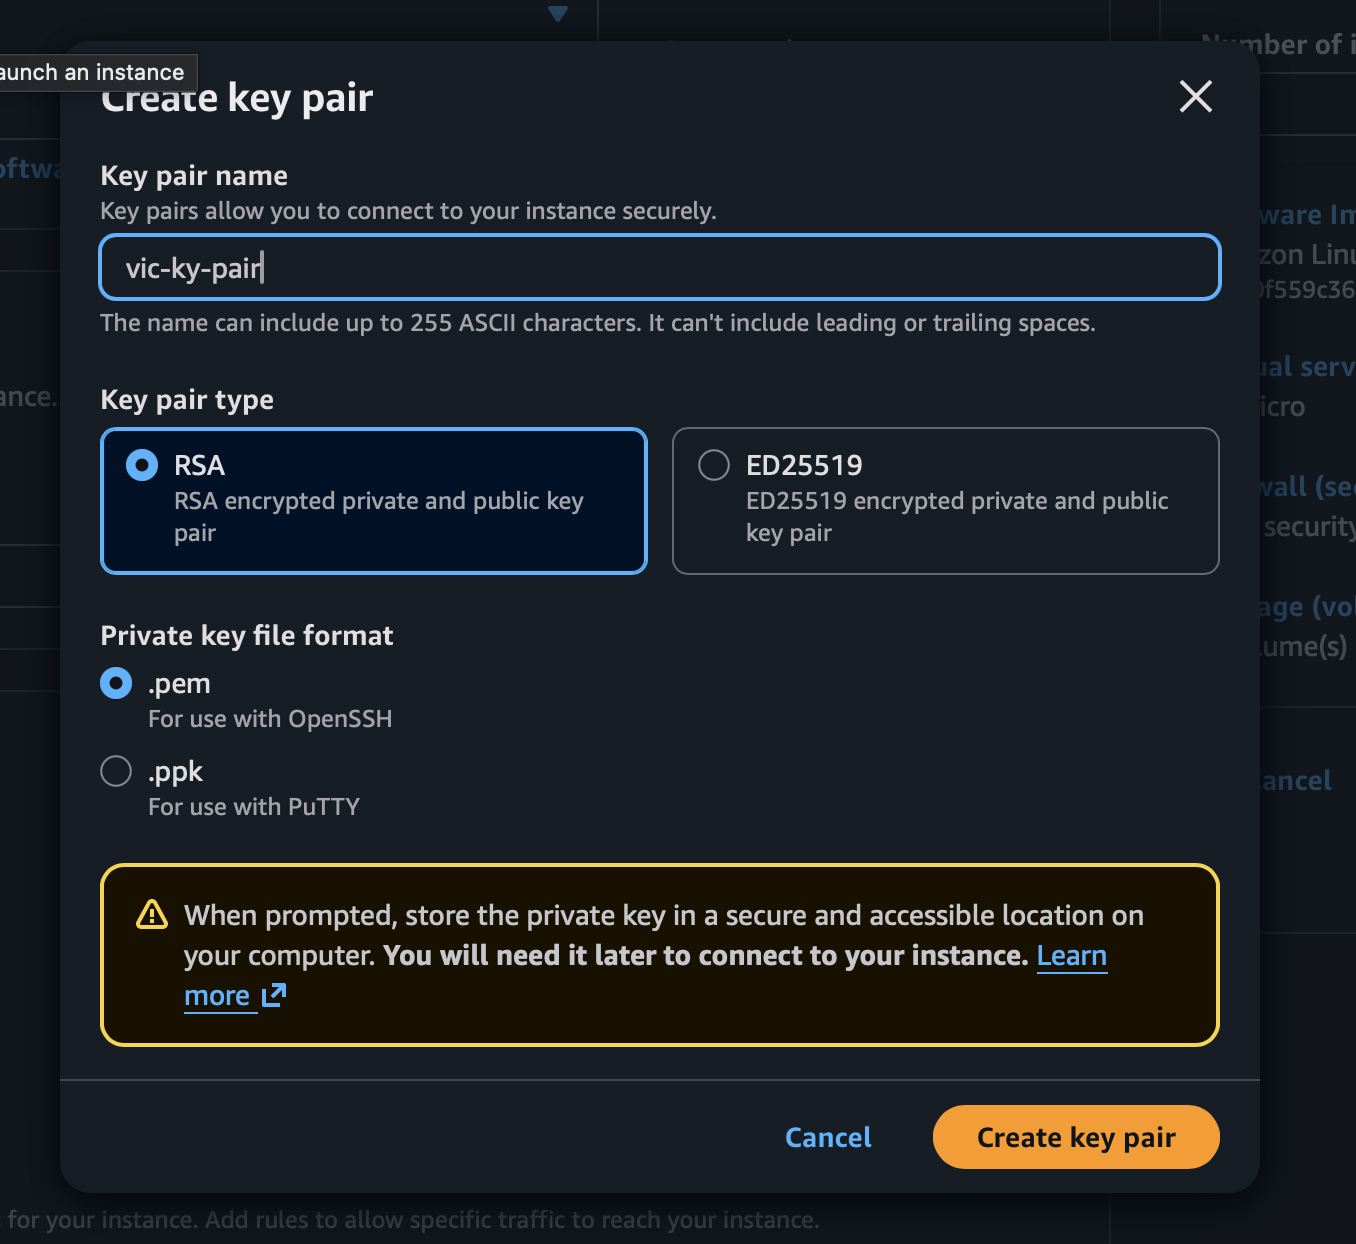The image size is (1356, 1244).
Task: Select the ED25519 key pair type radio
Action: pos(714,465)
